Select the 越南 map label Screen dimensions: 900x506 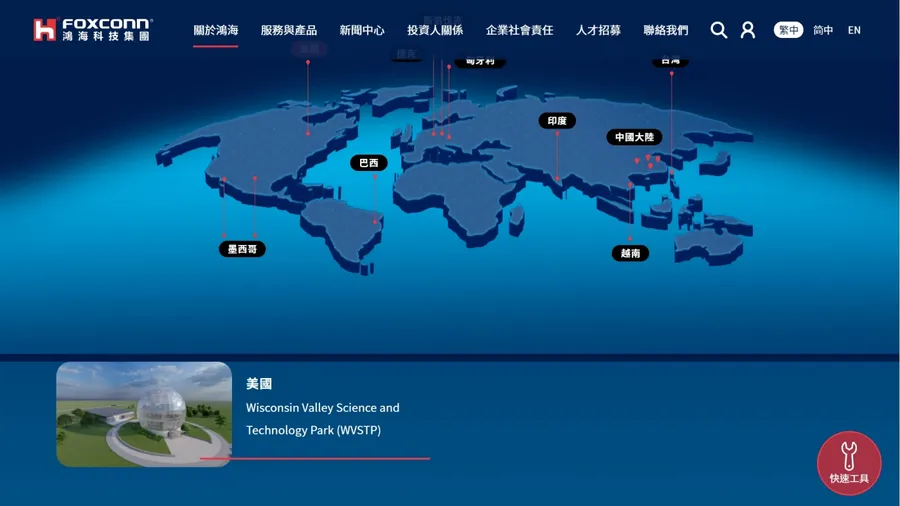(630, 253)
